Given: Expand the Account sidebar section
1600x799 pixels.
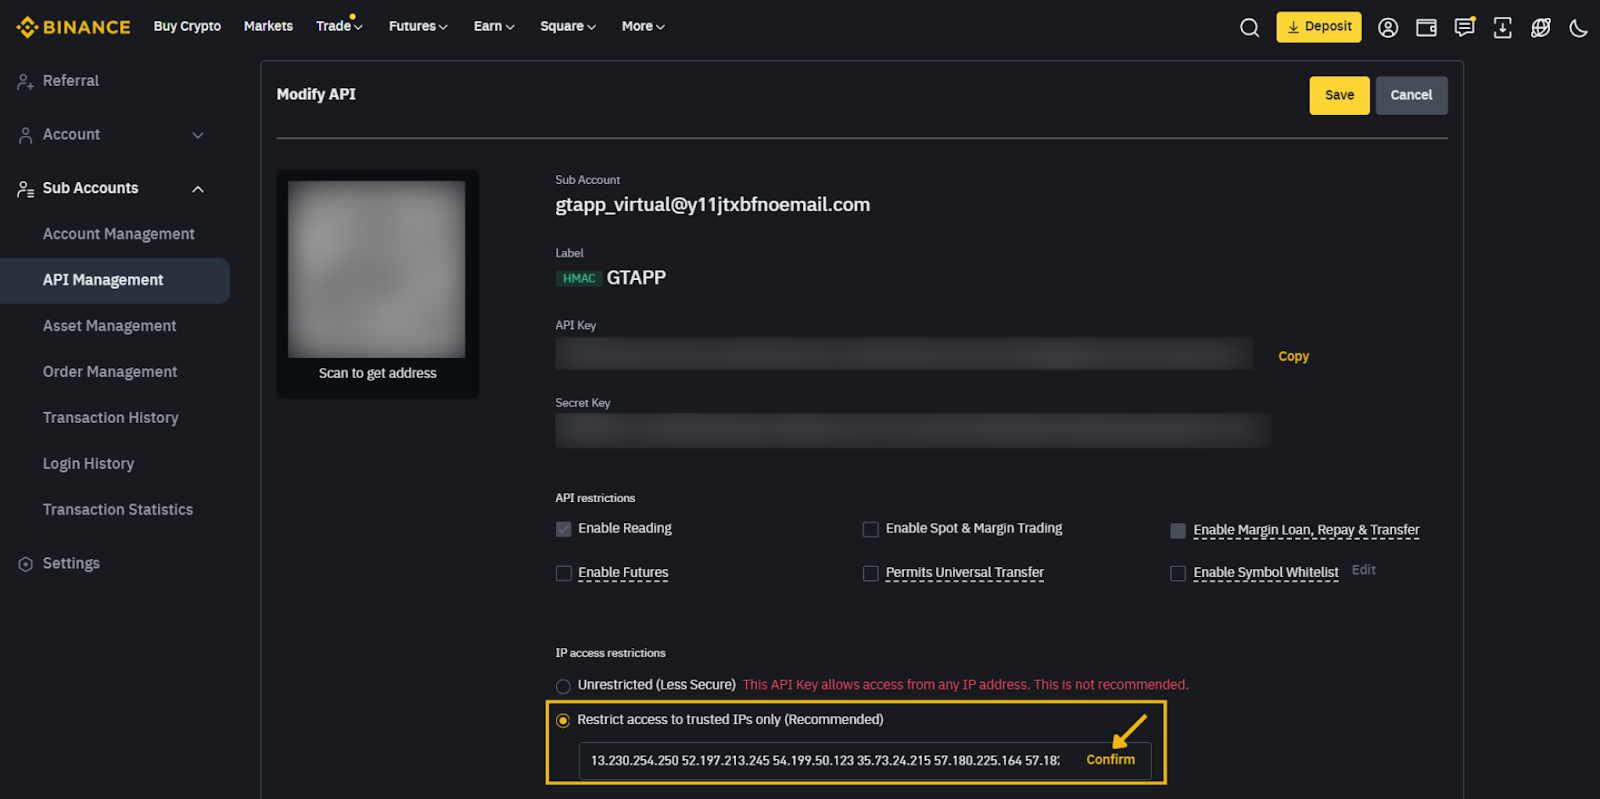Looking at the screenshot, I should pos(198,135).
